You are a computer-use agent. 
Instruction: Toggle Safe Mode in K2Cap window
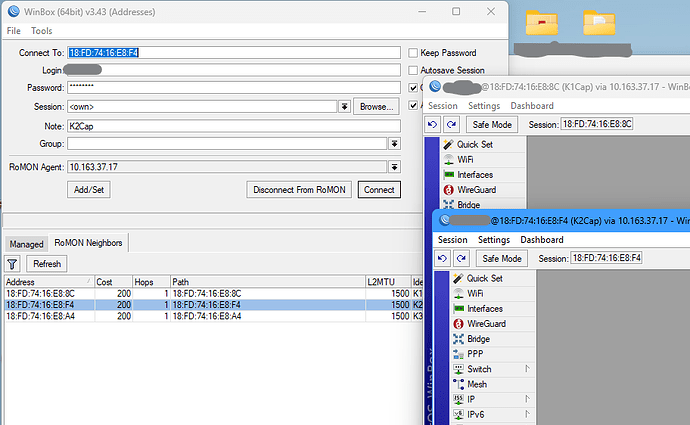502,258
